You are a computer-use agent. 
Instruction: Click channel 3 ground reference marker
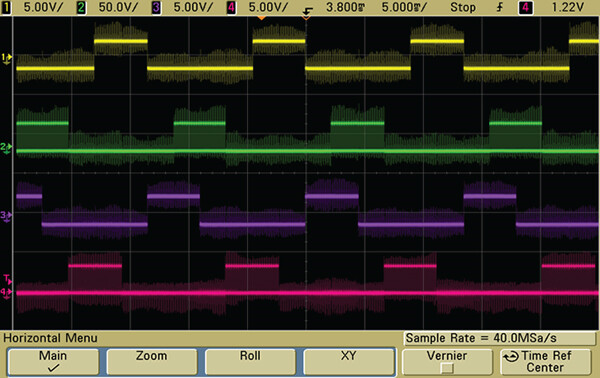pyautogui.click(x=6, y=216)
